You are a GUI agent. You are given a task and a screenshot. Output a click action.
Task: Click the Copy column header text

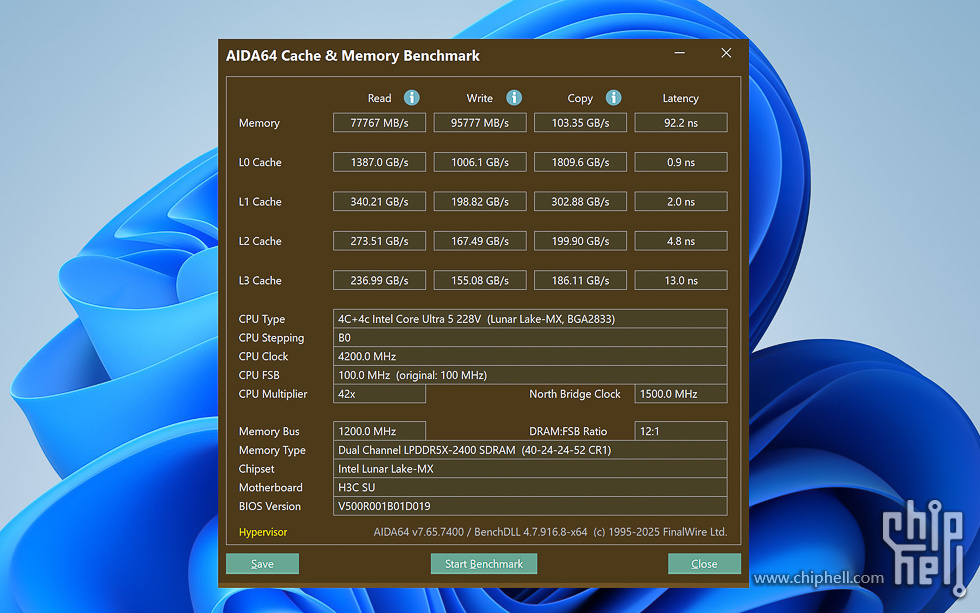click(x=580, y=99)
